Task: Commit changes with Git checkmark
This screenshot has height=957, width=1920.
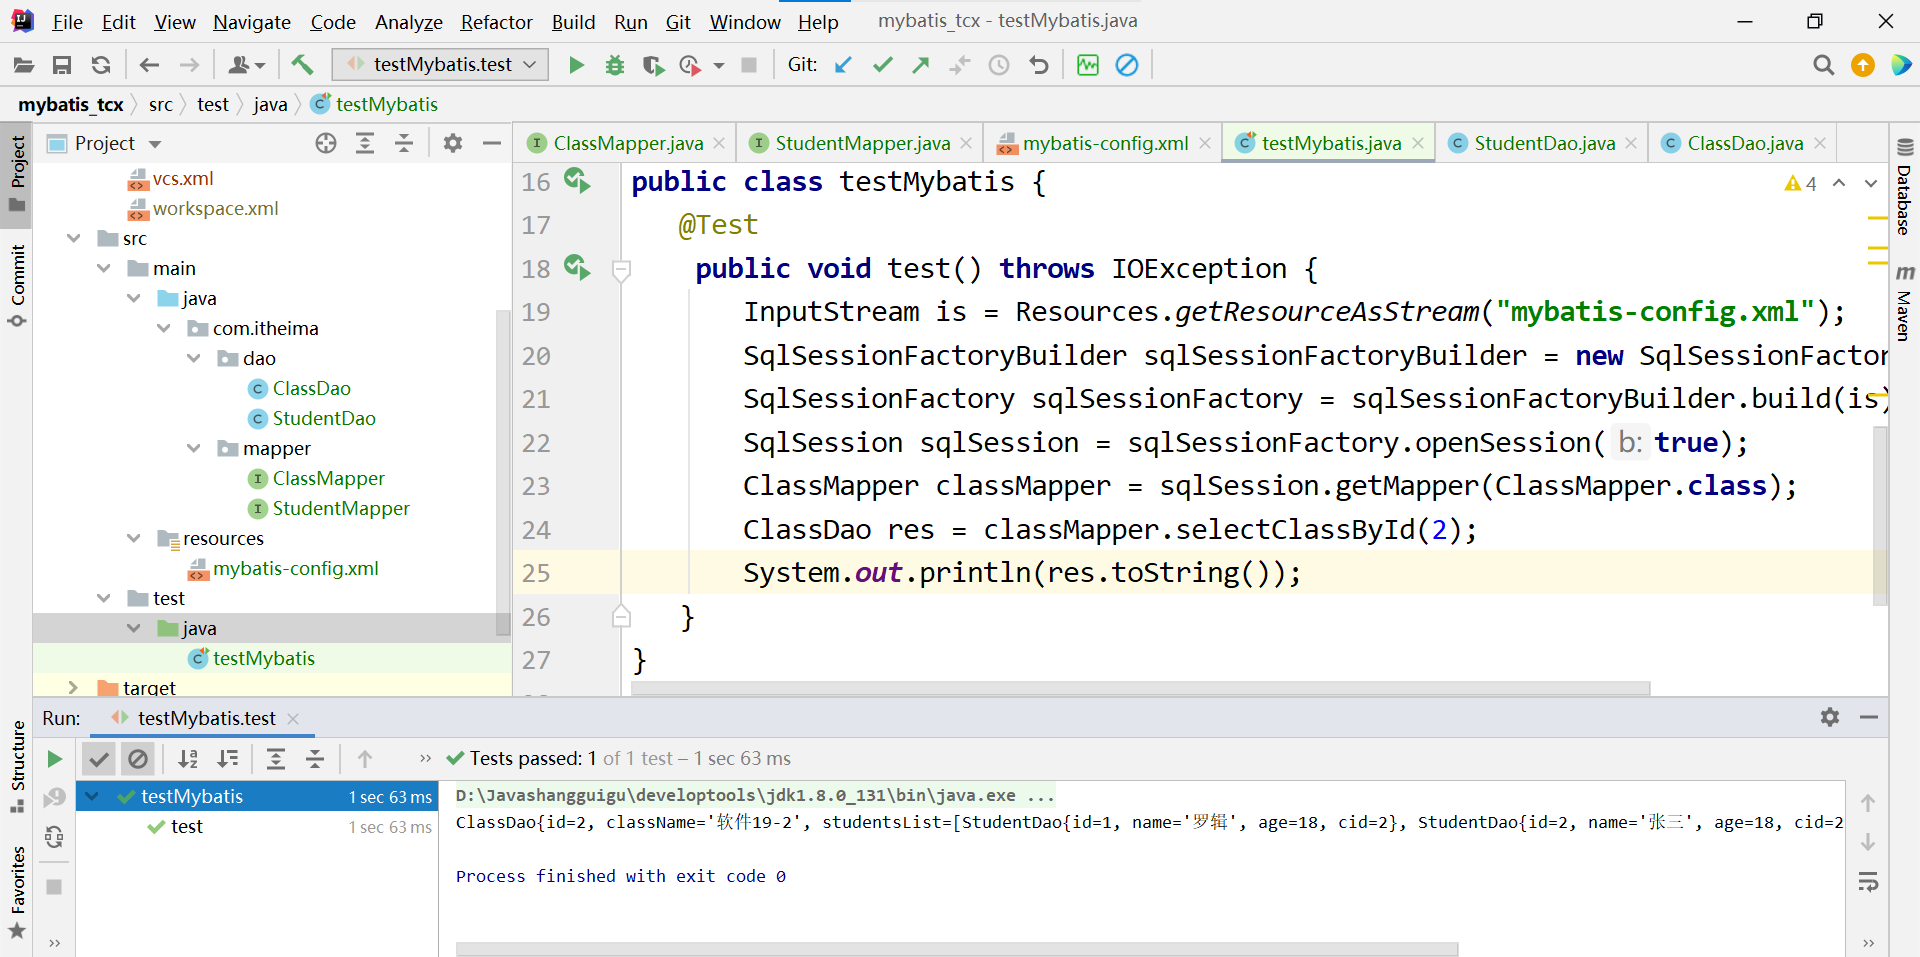Action: (x=882, y=65)
